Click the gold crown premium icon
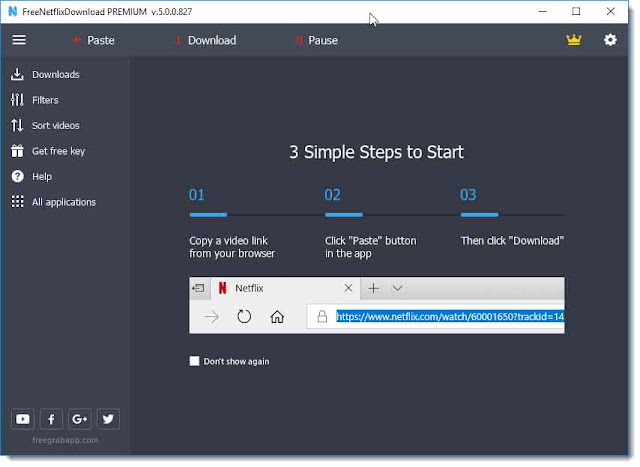 coord(573,40)
